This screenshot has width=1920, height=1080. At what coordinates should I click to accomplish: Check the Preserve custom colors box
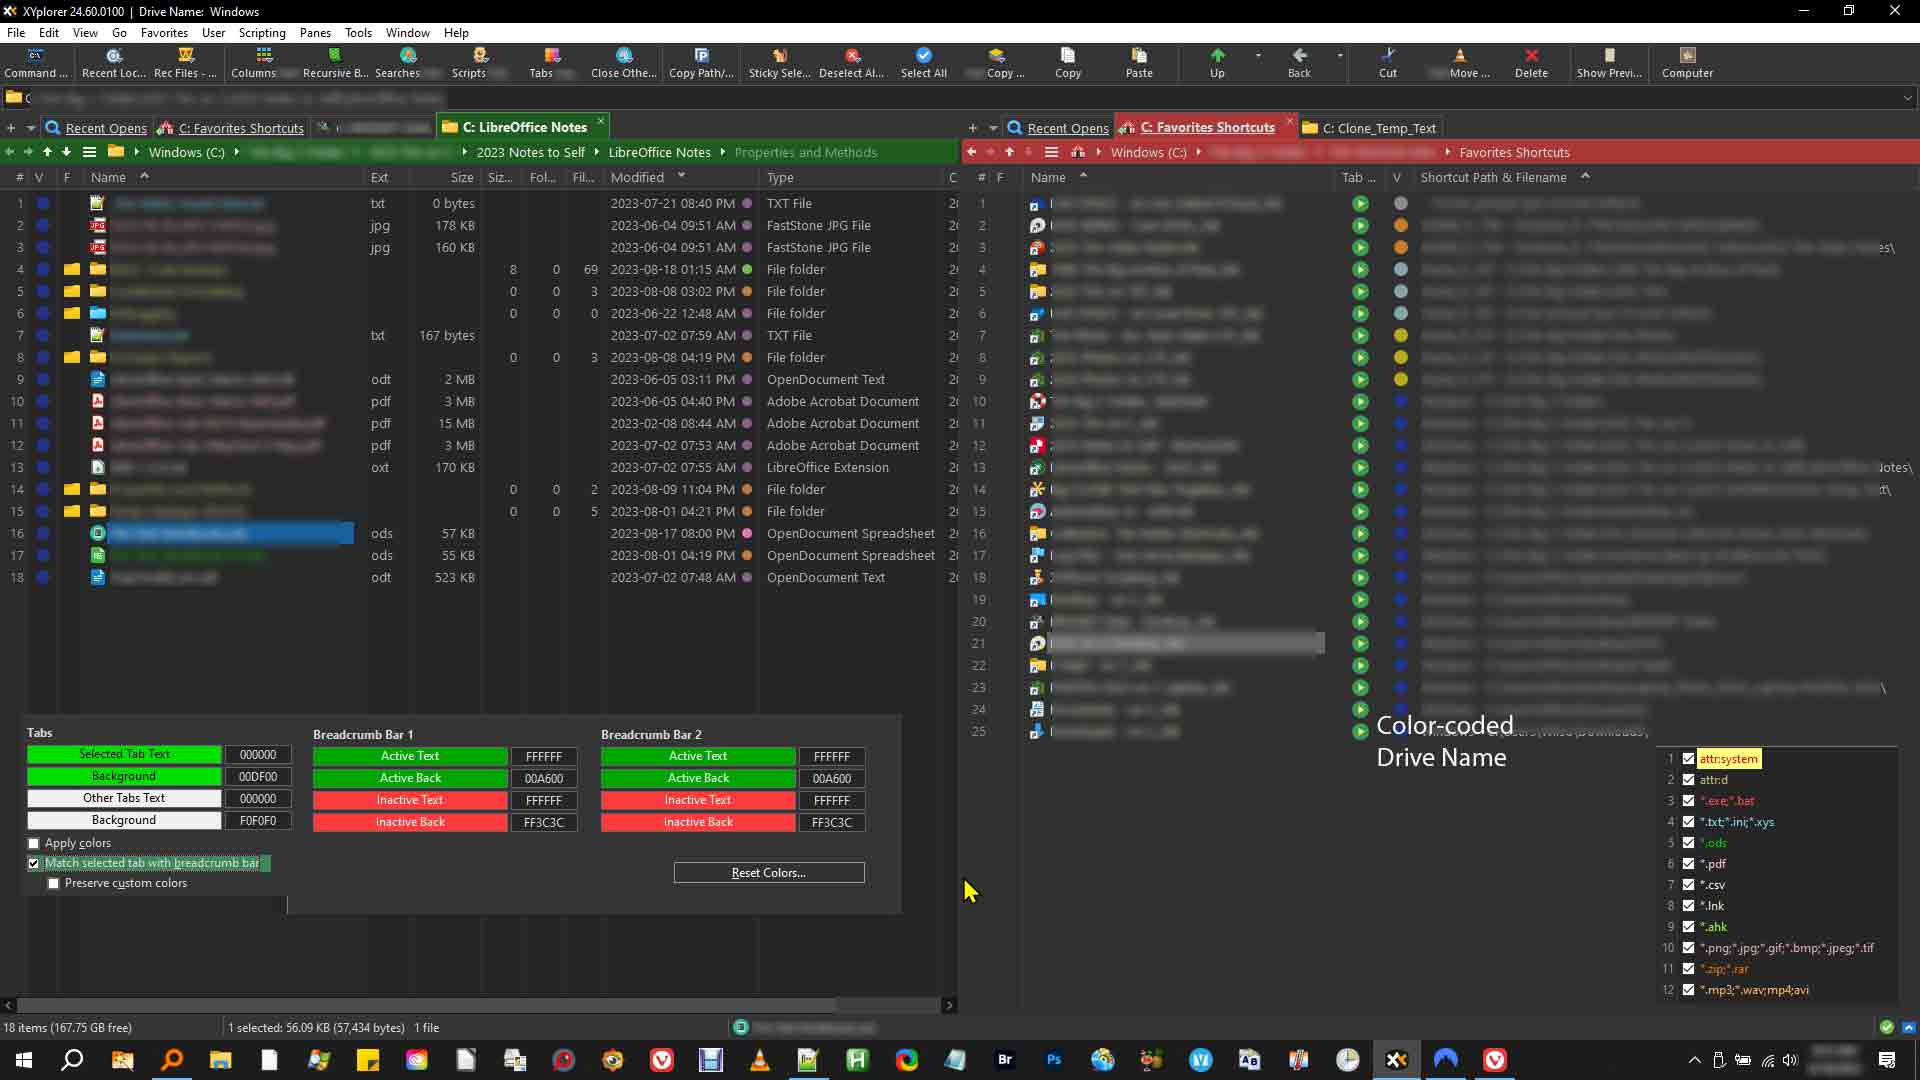(54, 883)
